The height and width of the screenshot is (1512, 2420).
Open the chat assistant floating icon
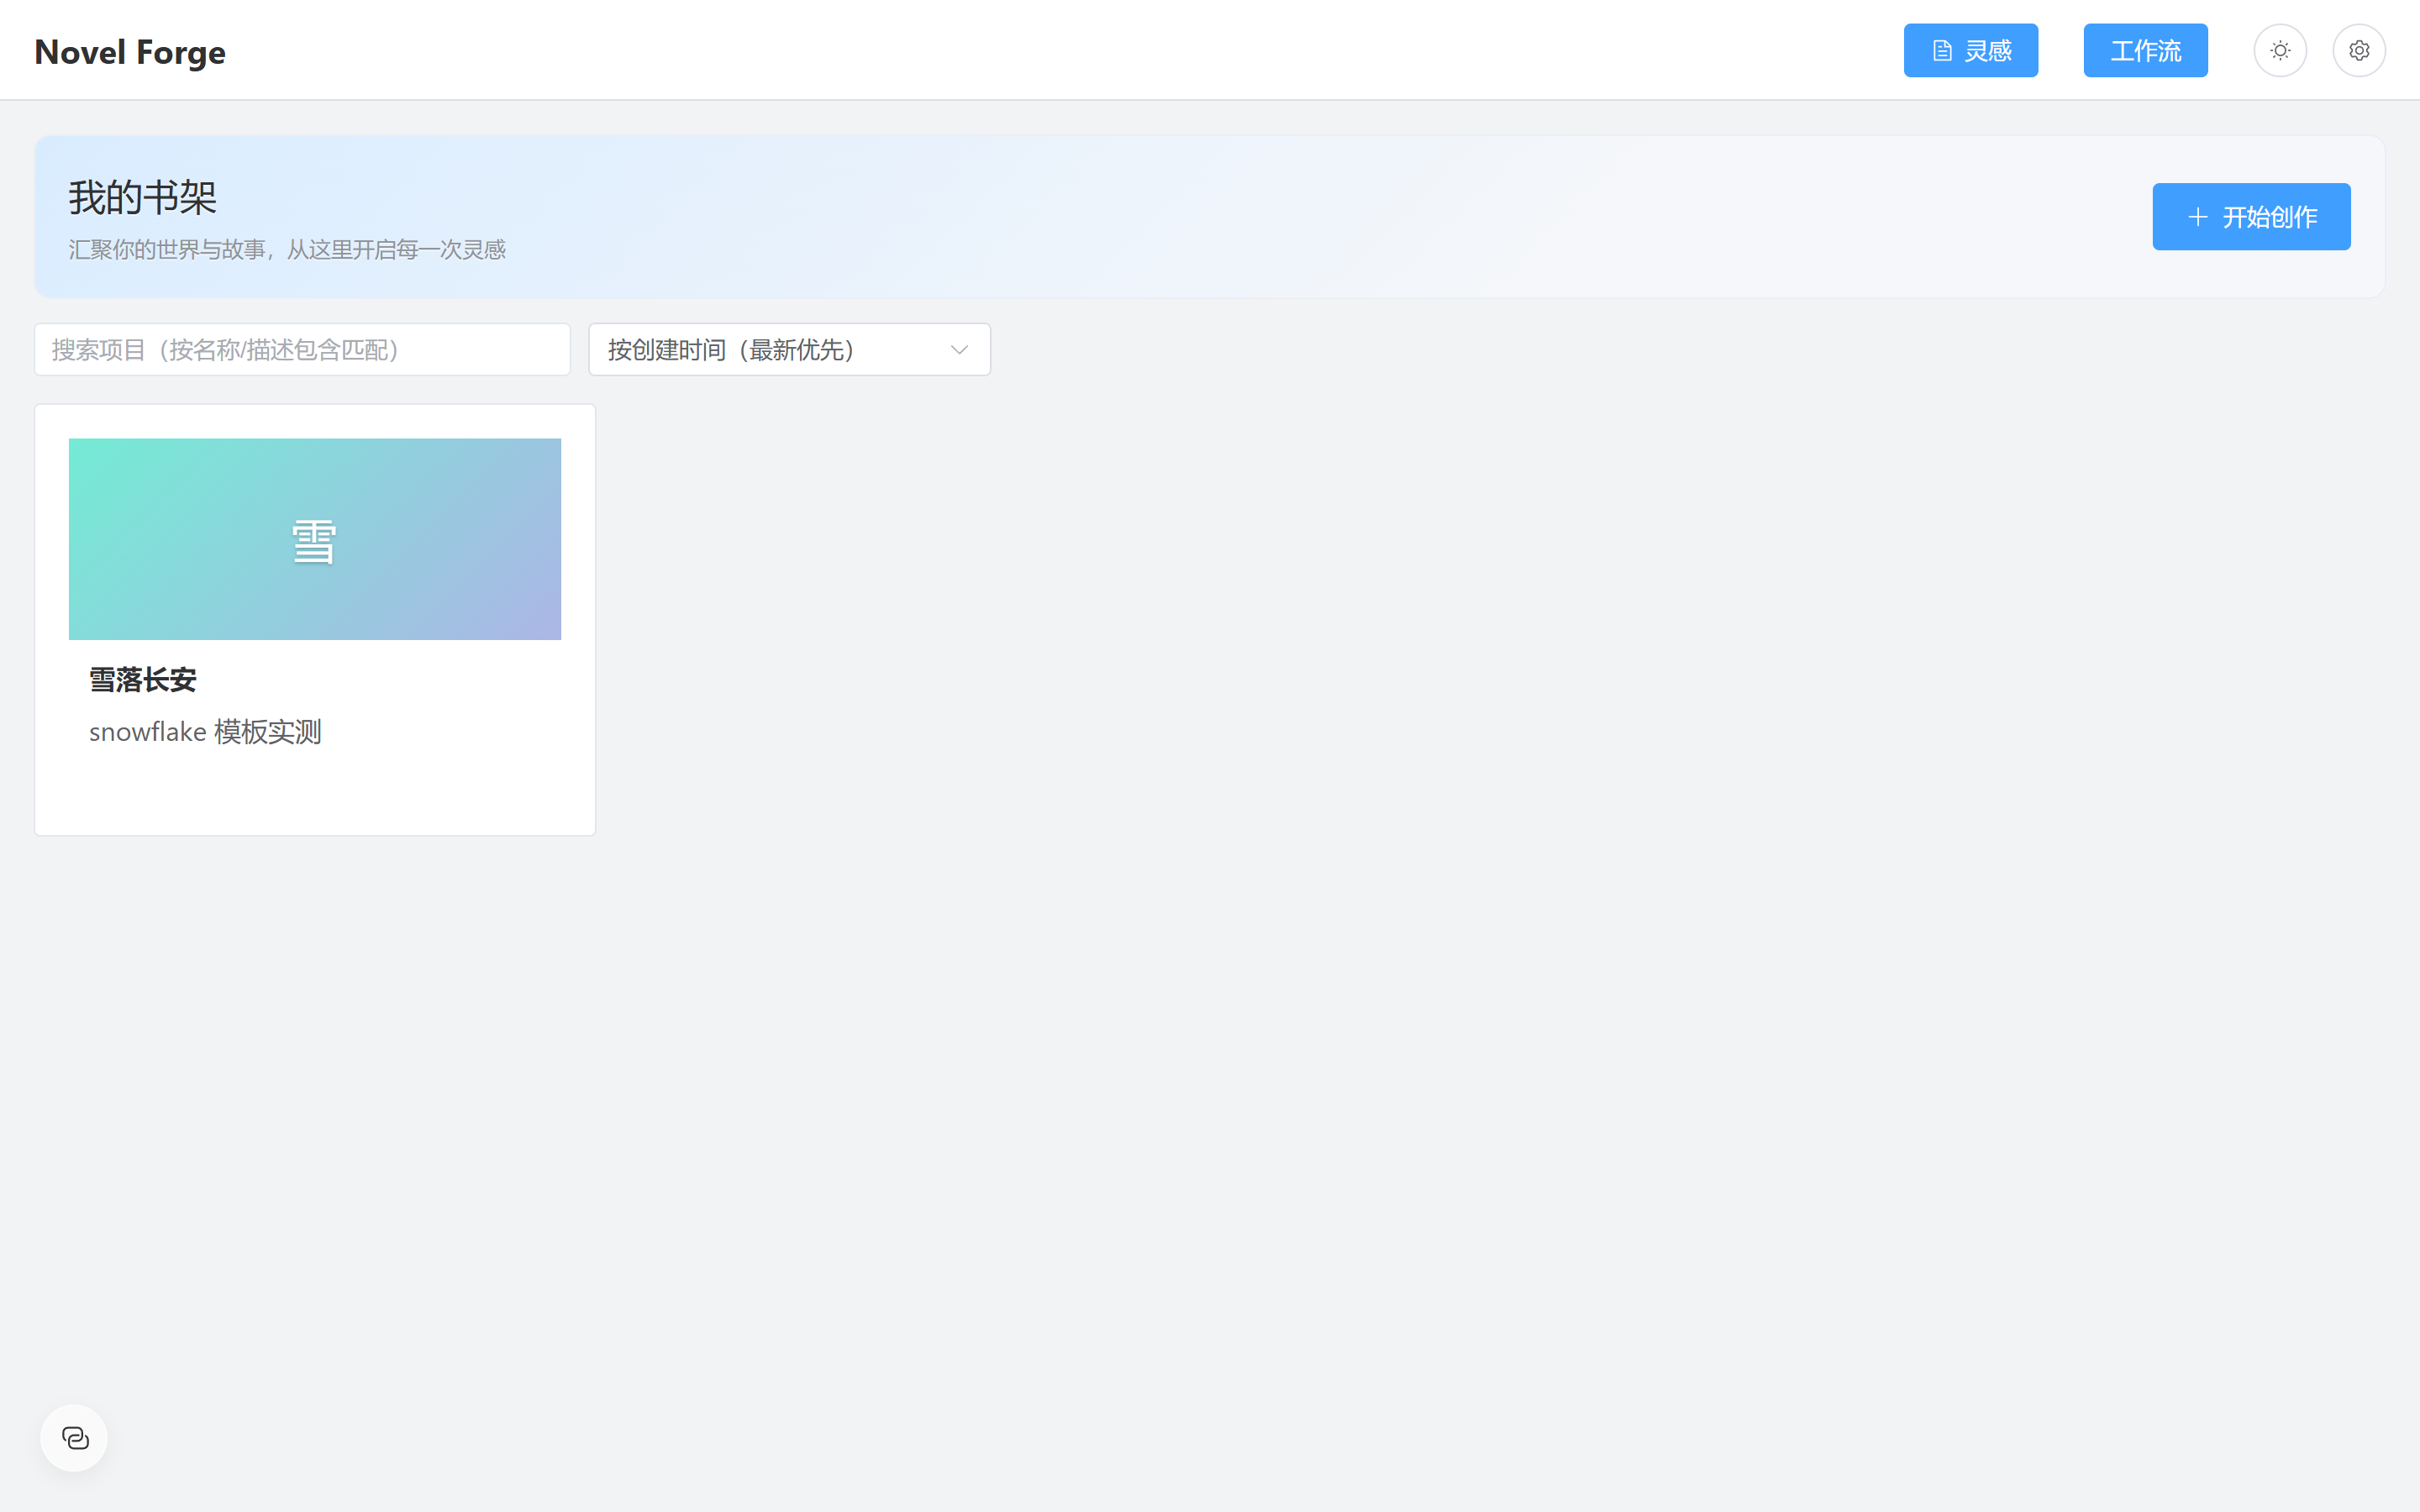tap(74, 1438)
